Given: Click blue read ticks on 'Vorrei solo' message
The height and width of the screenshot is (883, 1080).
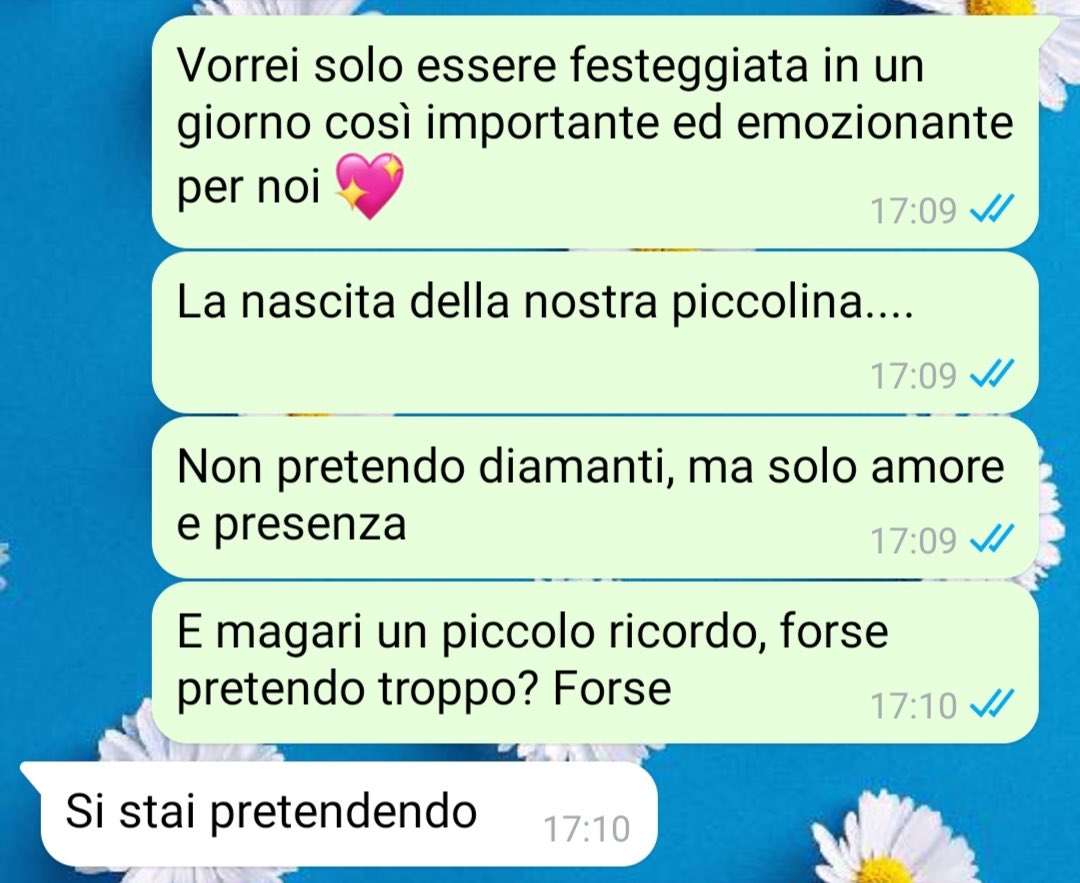Looking at the screenshot, I should point(992,209).
